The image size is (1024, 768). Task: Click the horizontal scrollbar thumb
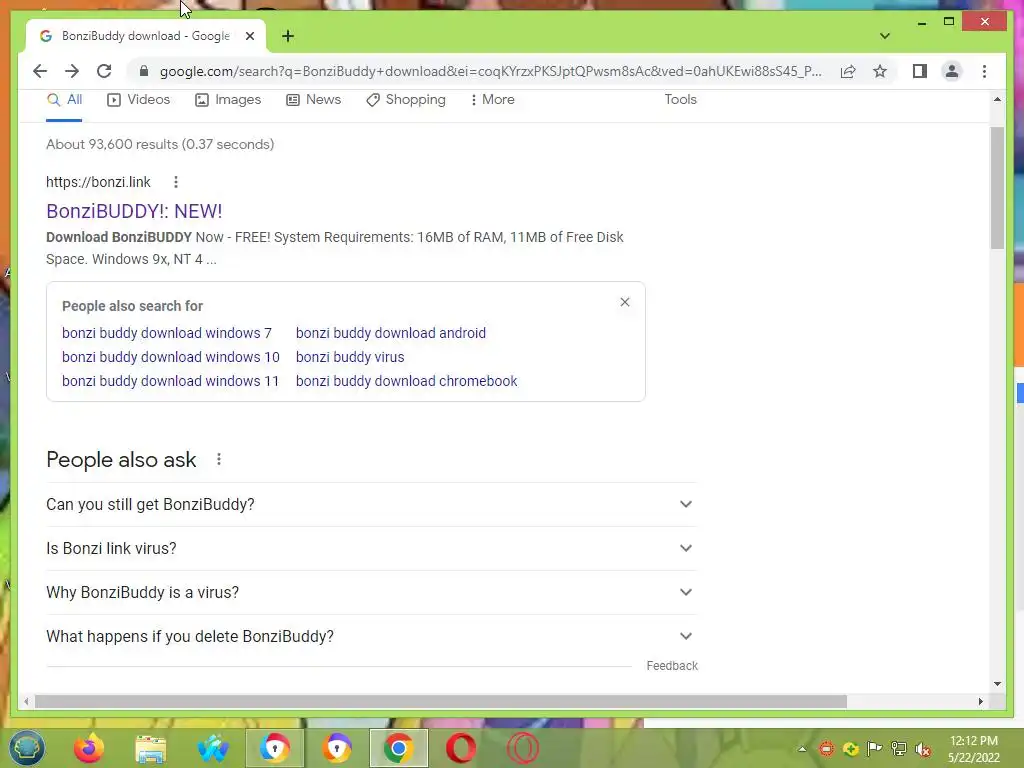[x=441, y=701]
